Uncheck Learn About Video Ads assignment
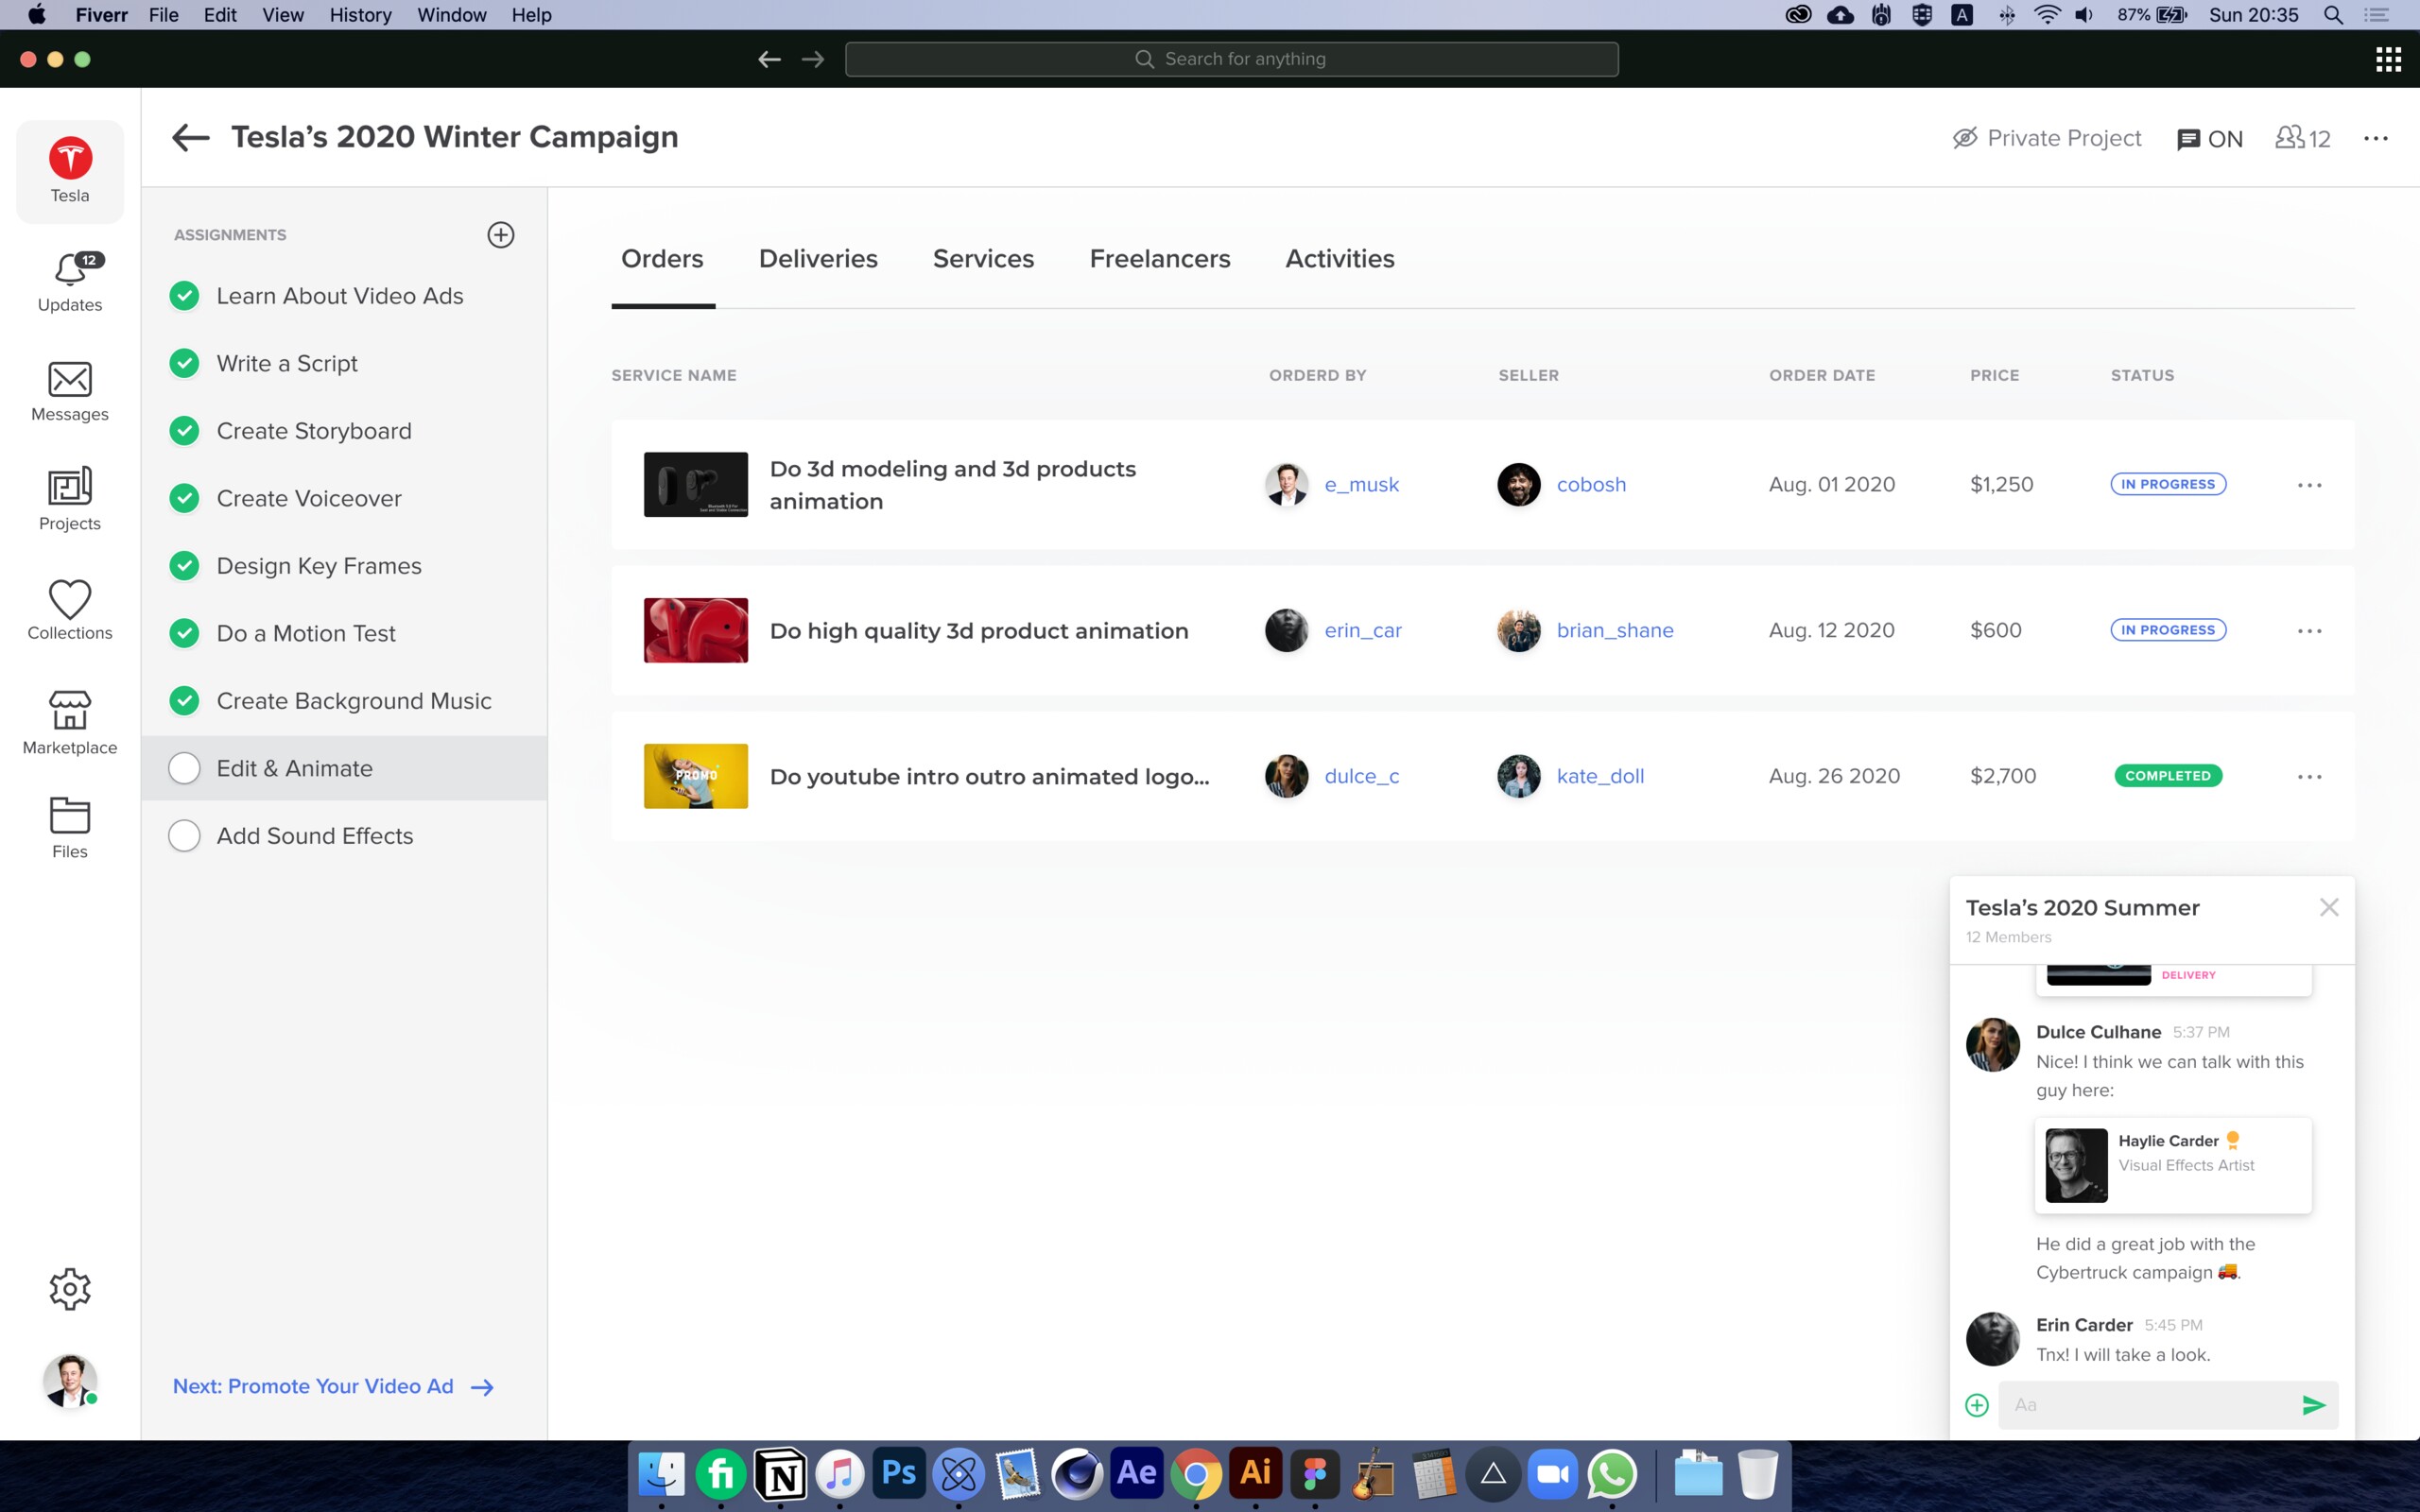The width and height of the screenshot is (2420, 1512). point(184,296)
